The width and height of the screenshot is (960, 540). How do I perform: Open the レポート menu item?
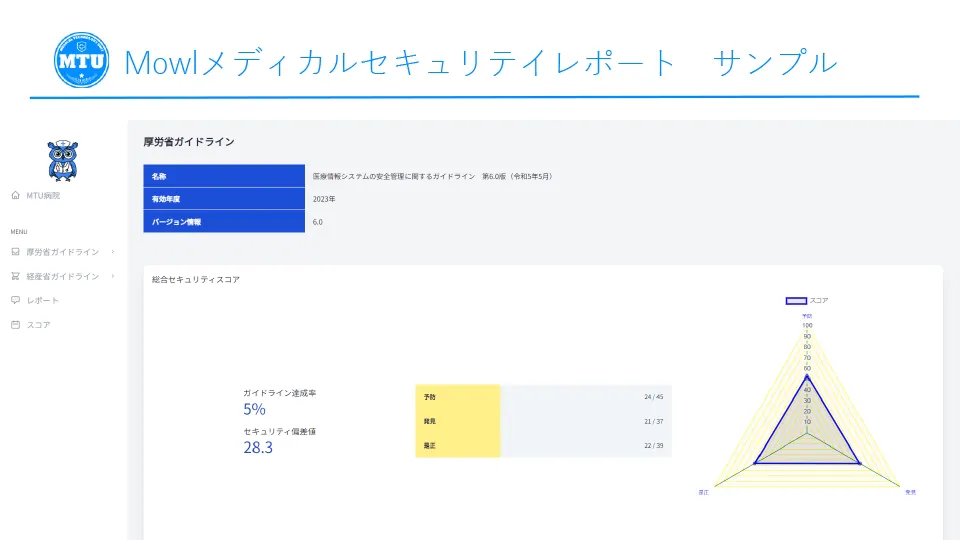43,300
